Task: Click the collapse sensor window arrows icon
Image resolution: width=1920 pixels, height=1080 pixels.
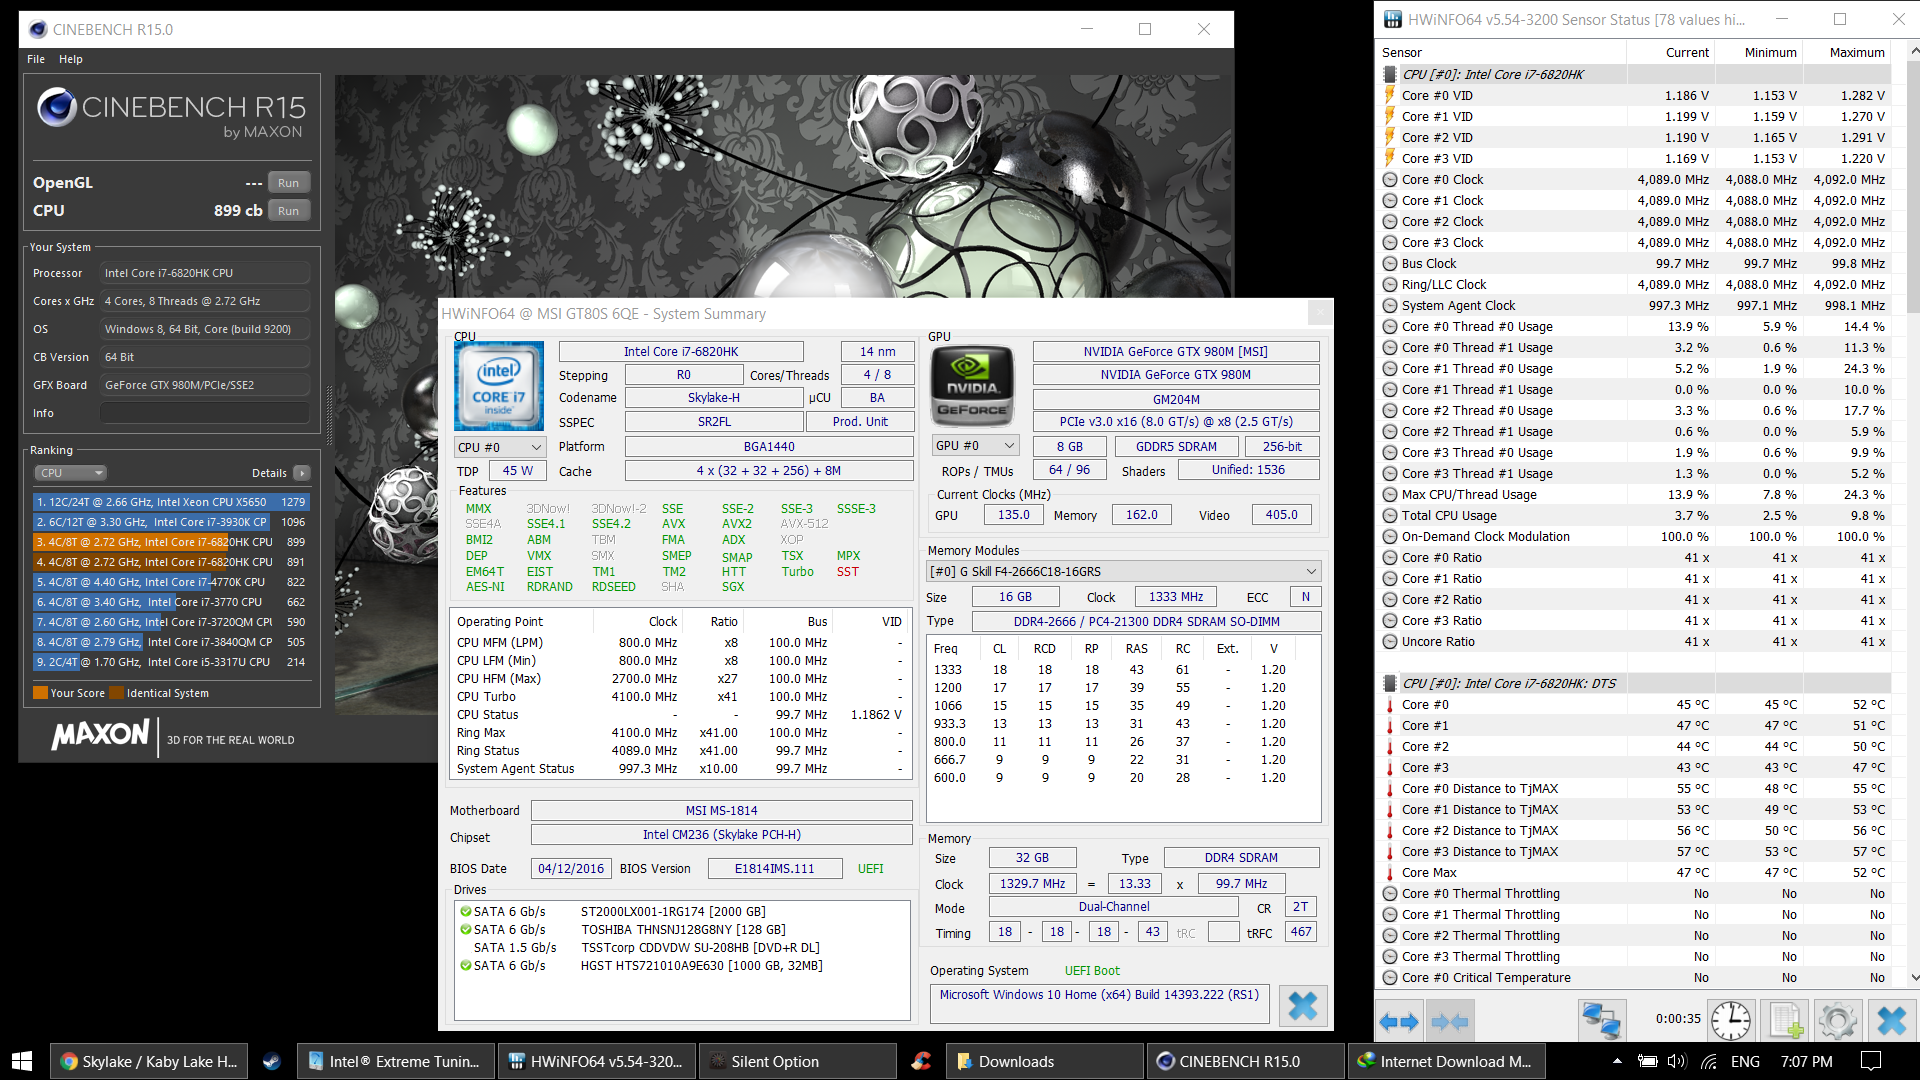Action: pos(1450,1022)
